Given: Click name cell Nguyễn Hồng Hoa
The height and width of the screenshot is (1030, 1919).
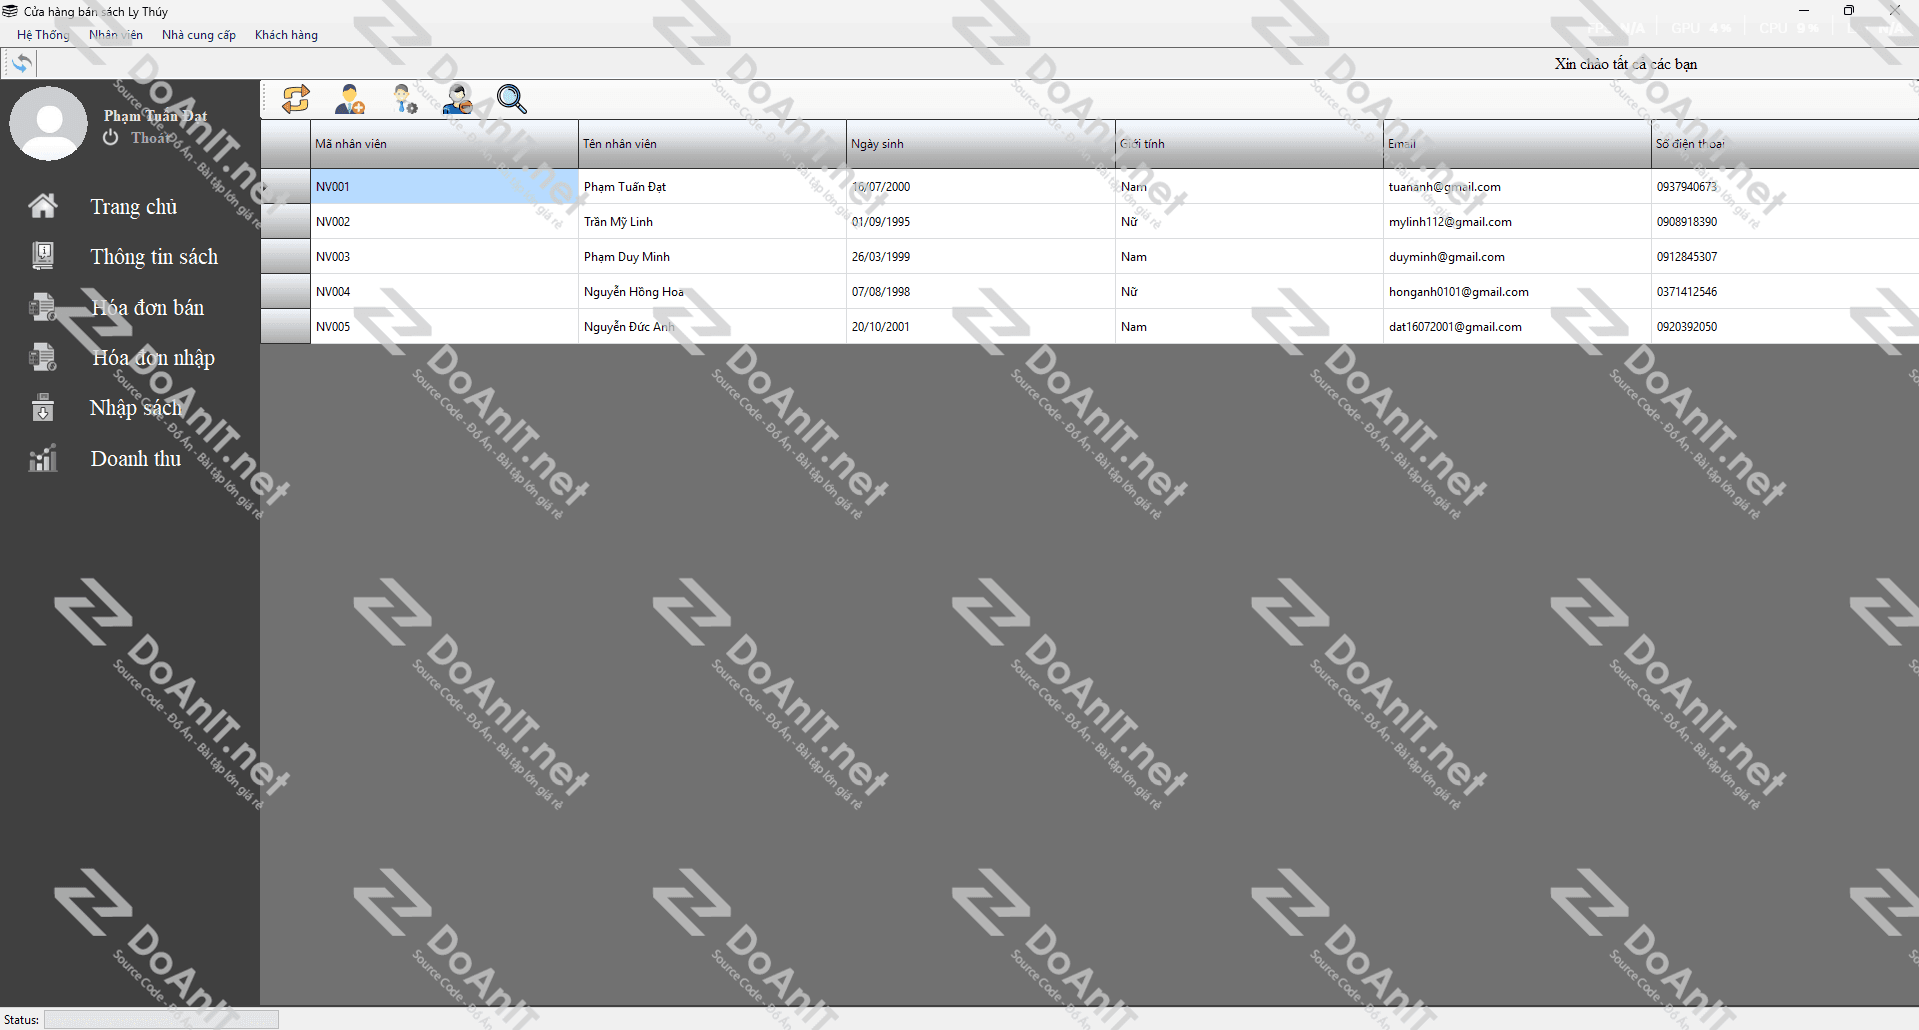Looking at the screenshot, I should coord(712,292).
